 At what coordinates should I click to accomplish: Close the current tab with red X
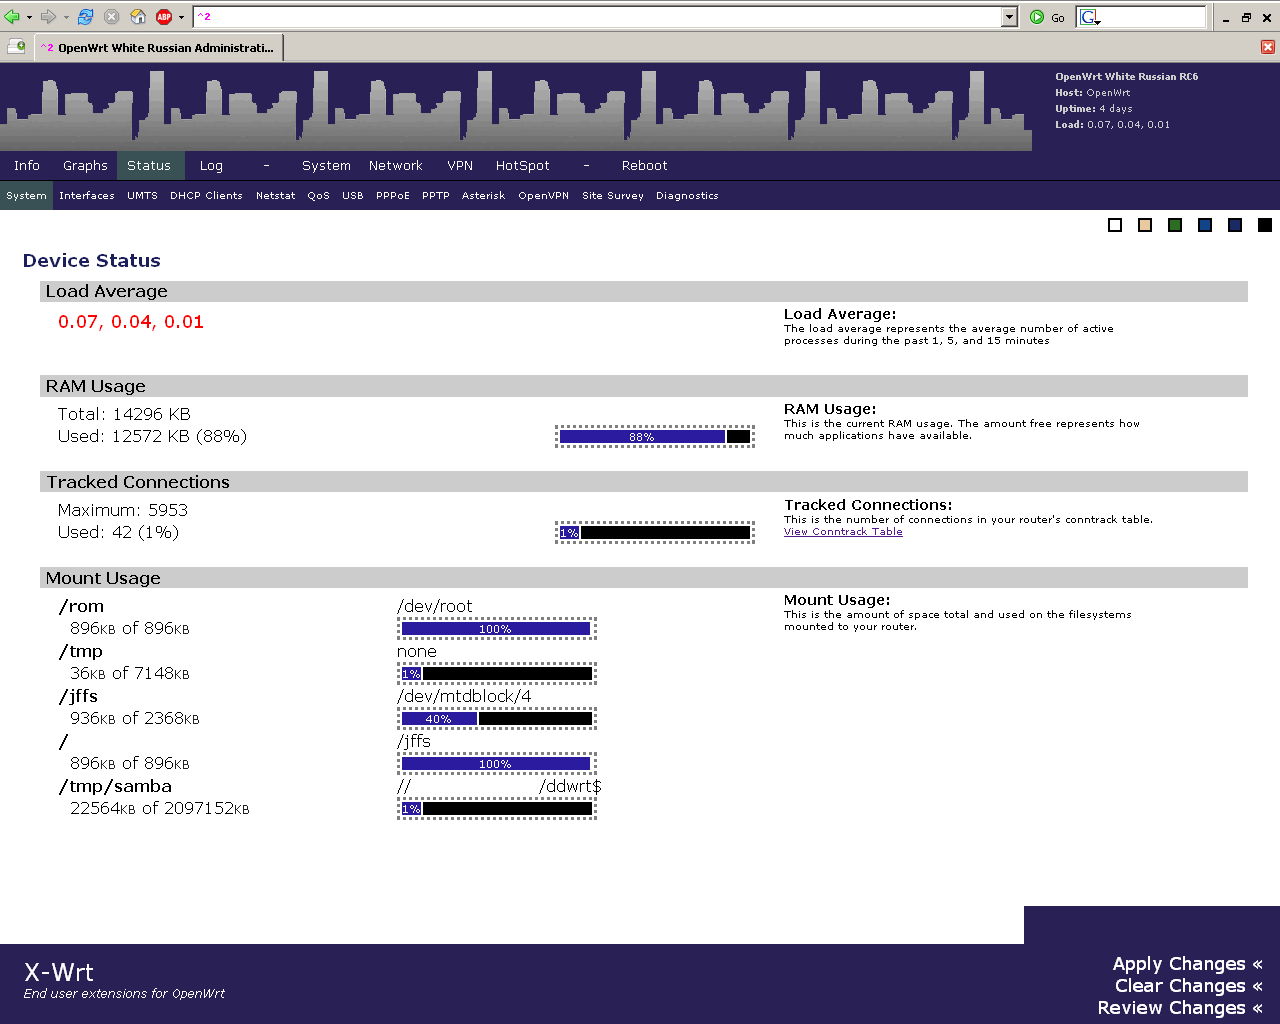click(x=1268, y=47)
